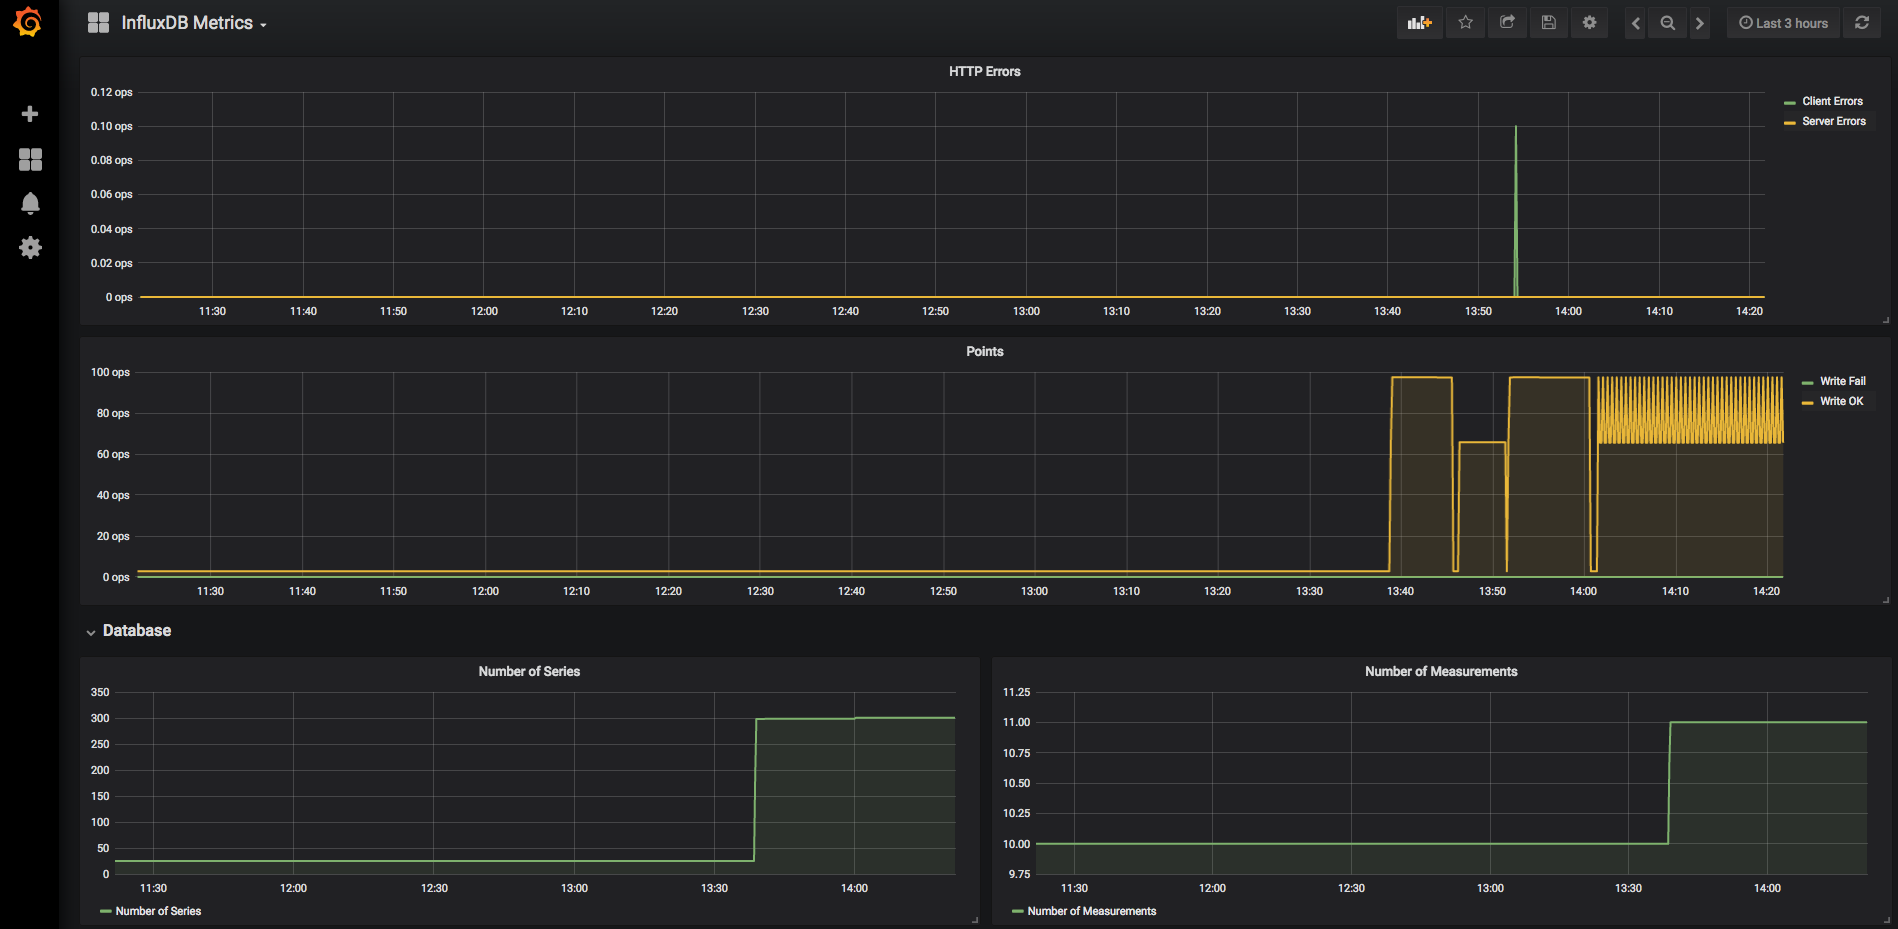Toggle Number of Measurements legend entry
Screen dimensions: 1898x929
(1091, 911)
